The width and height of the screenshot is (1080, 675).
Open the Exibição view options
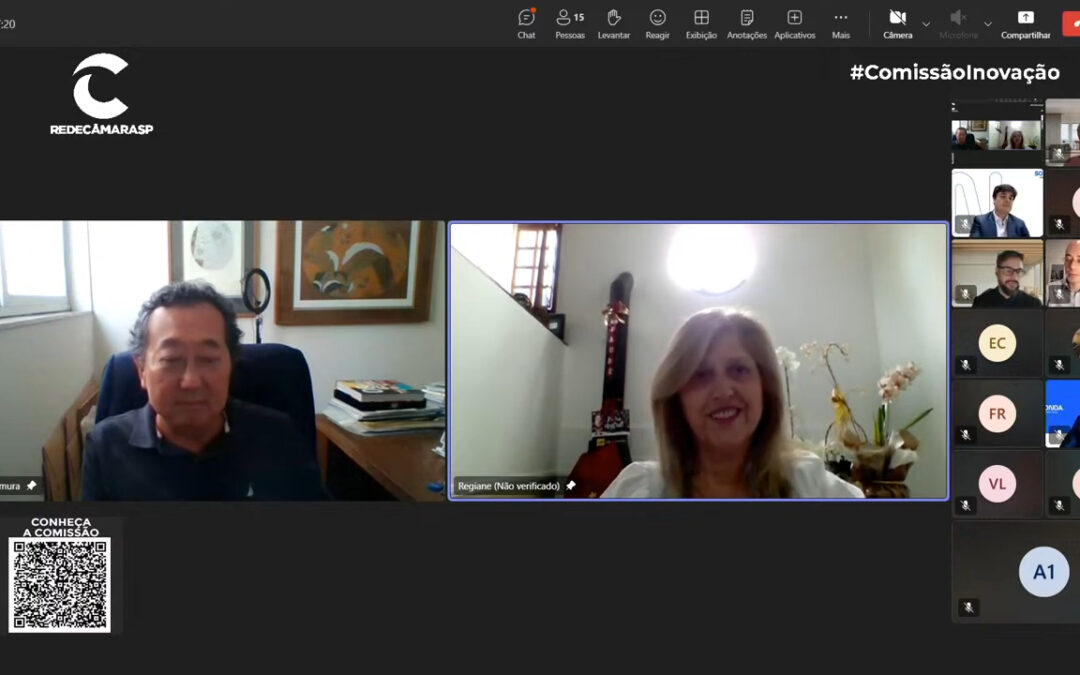pos(701,23)
